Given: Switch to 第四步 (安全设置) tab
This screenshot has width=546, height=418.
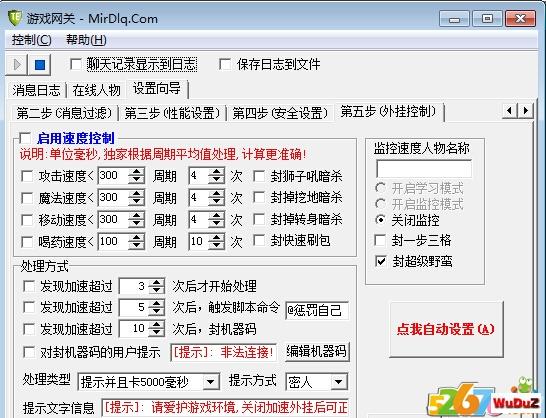Looking at the screenshot, I should coord(280,113).
